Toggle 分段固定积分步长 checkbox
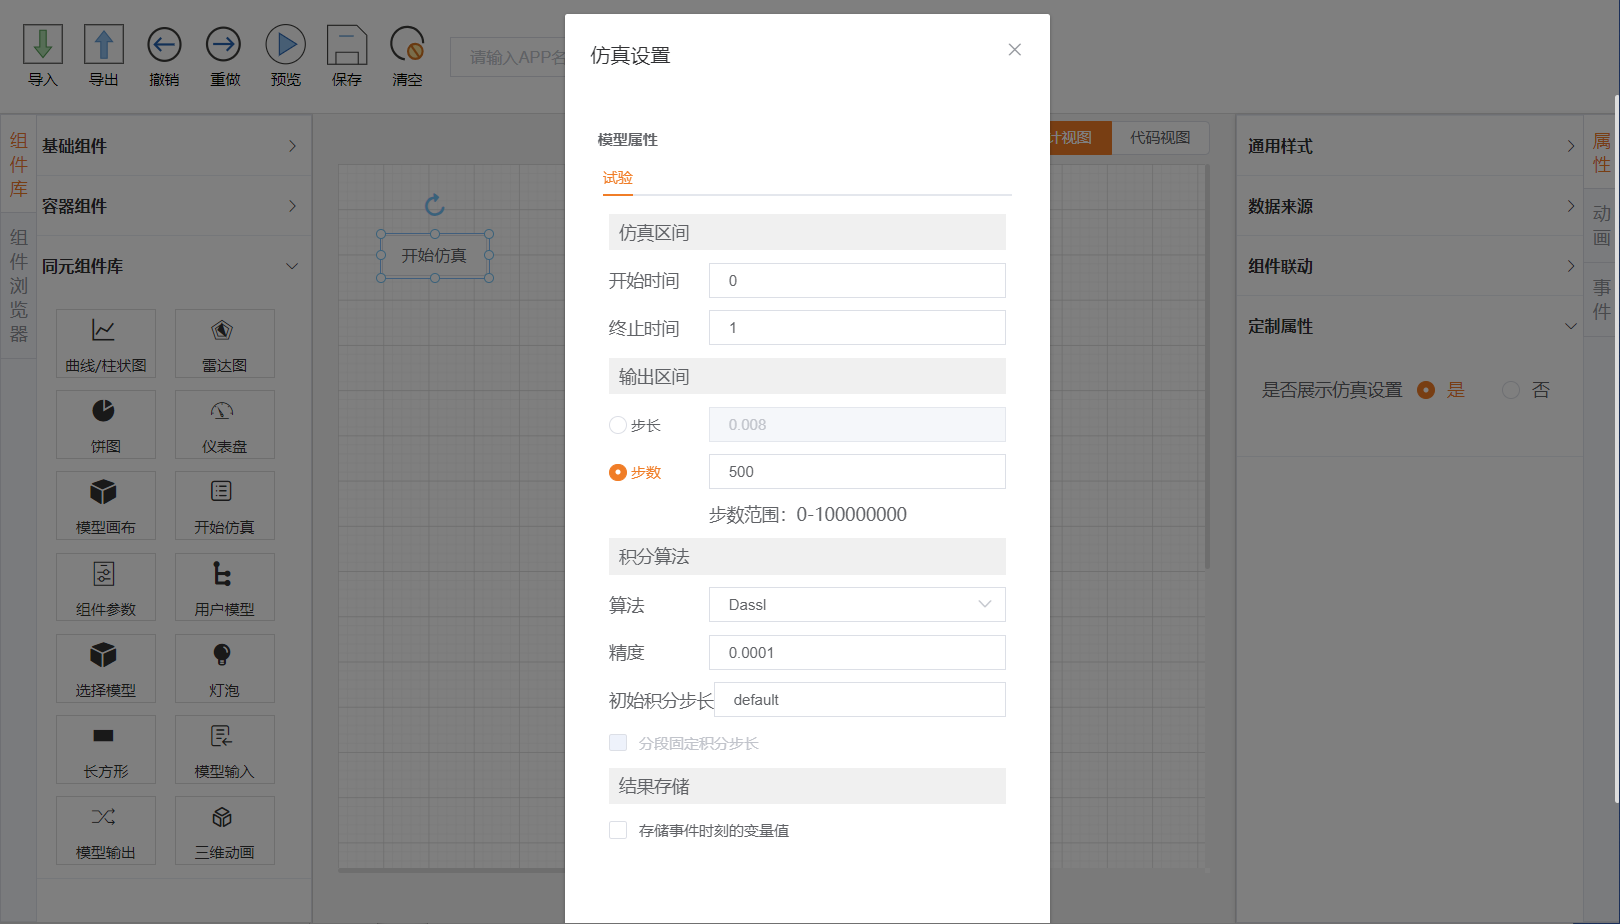The width and height of the screenshot is (1620, 924). pos(618,743)
